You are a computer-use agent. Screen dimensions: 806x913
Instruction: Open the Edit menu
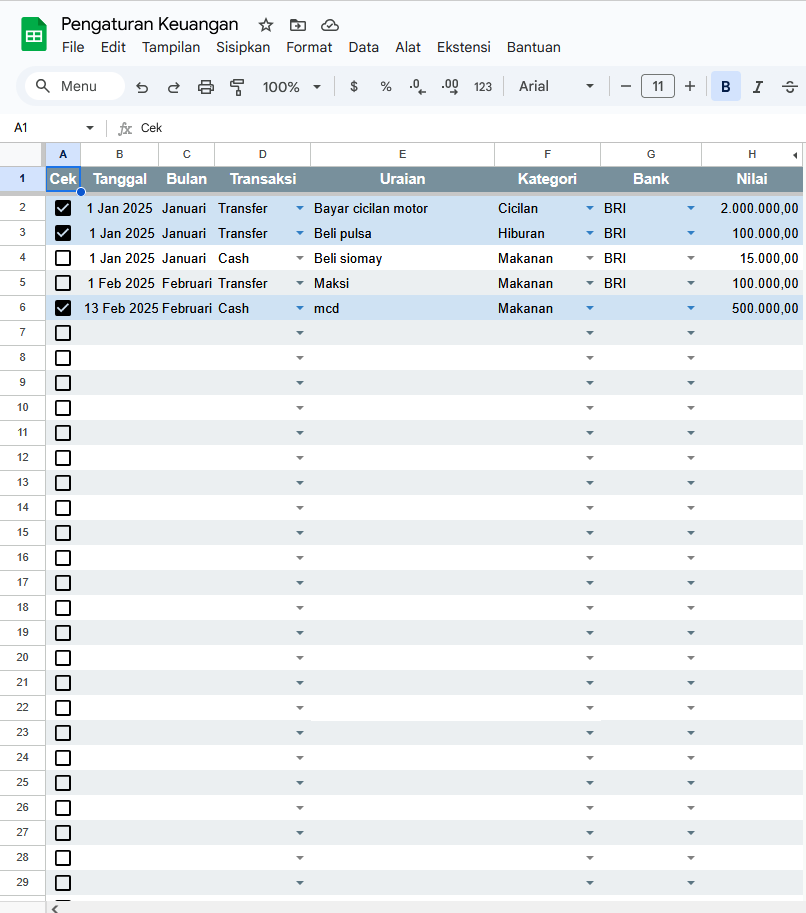[x=113, y=47]
